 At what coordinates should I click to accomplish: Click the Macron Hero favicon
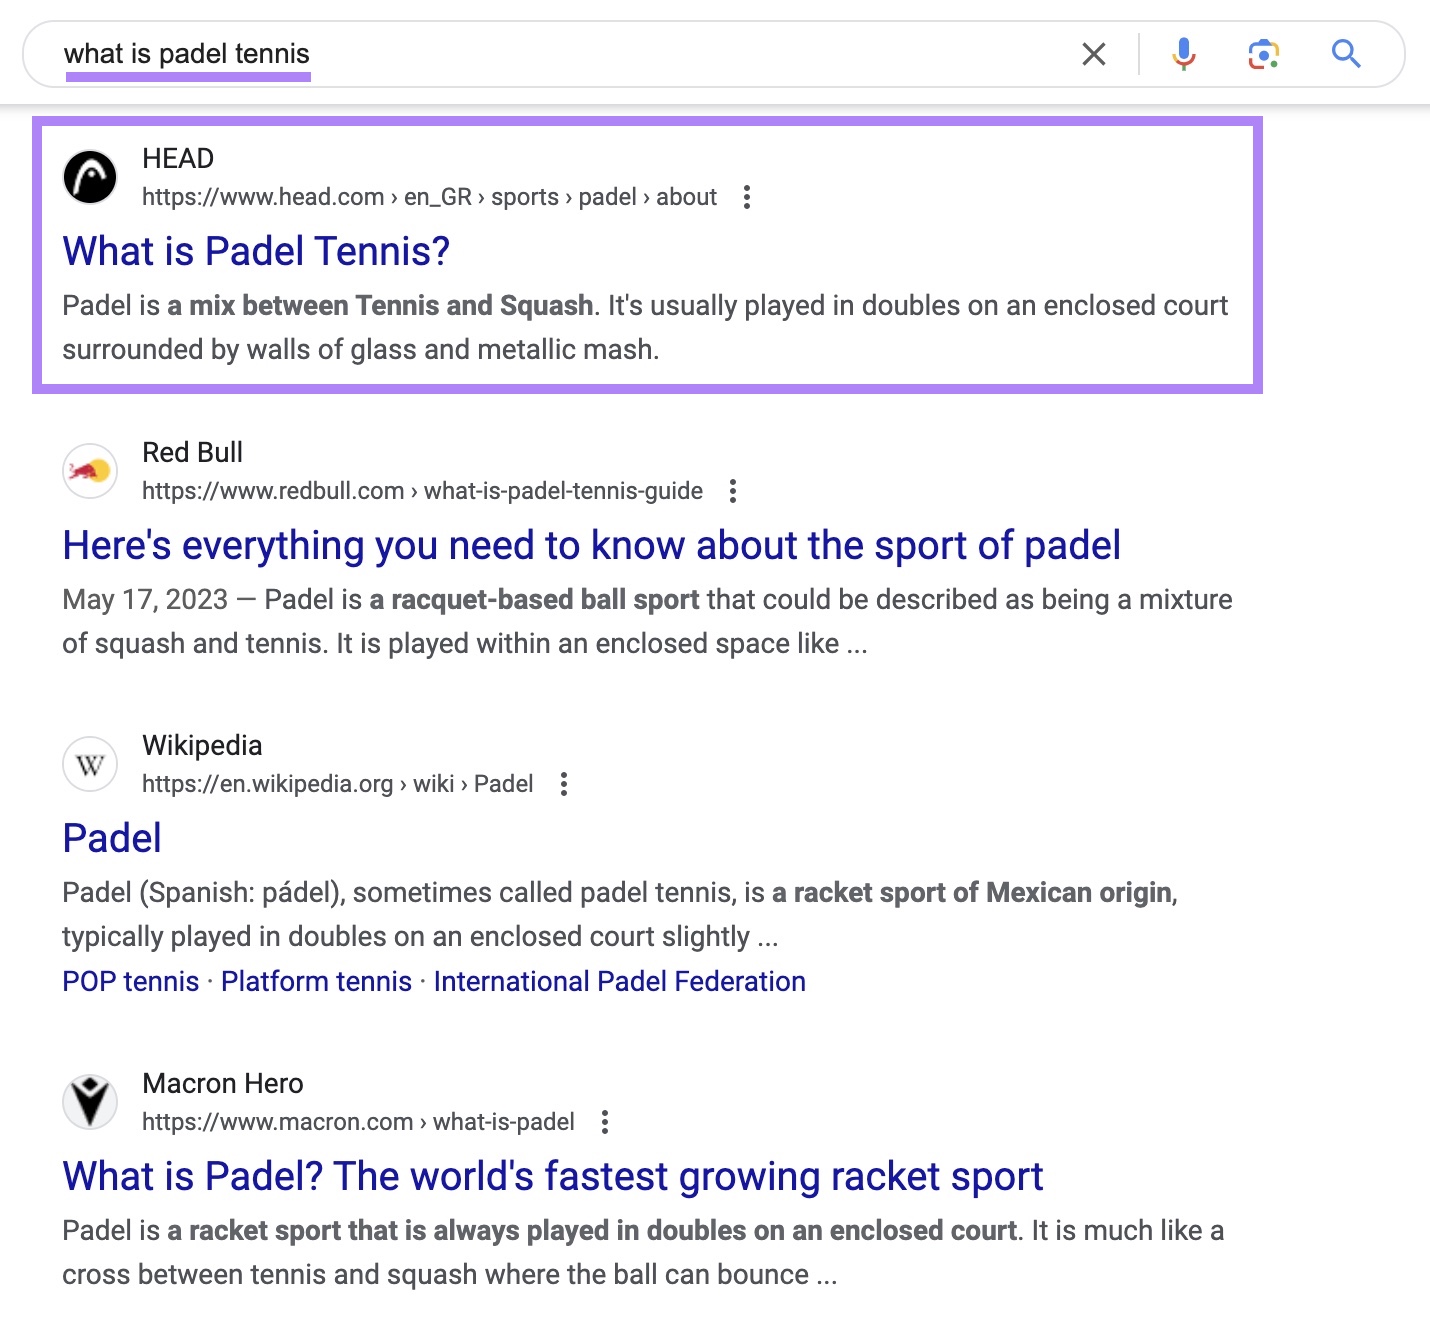point(90,1102)
